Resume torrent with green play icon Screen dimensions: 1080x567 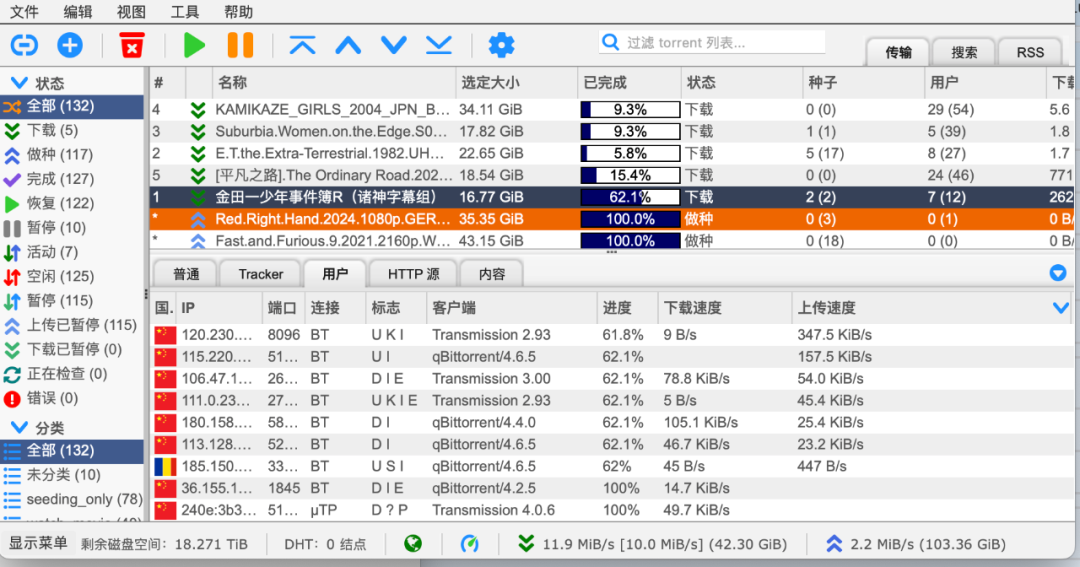[x=194, y=45]
